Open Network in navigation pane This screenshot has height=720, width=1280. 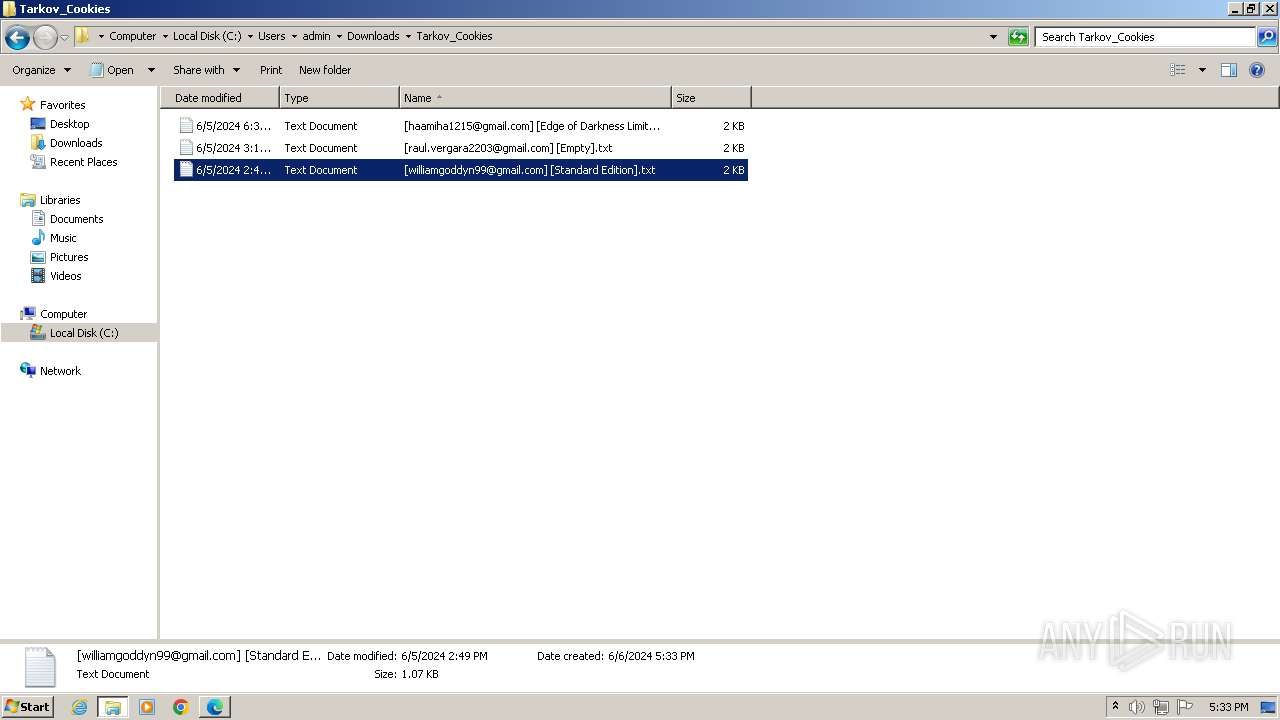[x=60, y=371]
